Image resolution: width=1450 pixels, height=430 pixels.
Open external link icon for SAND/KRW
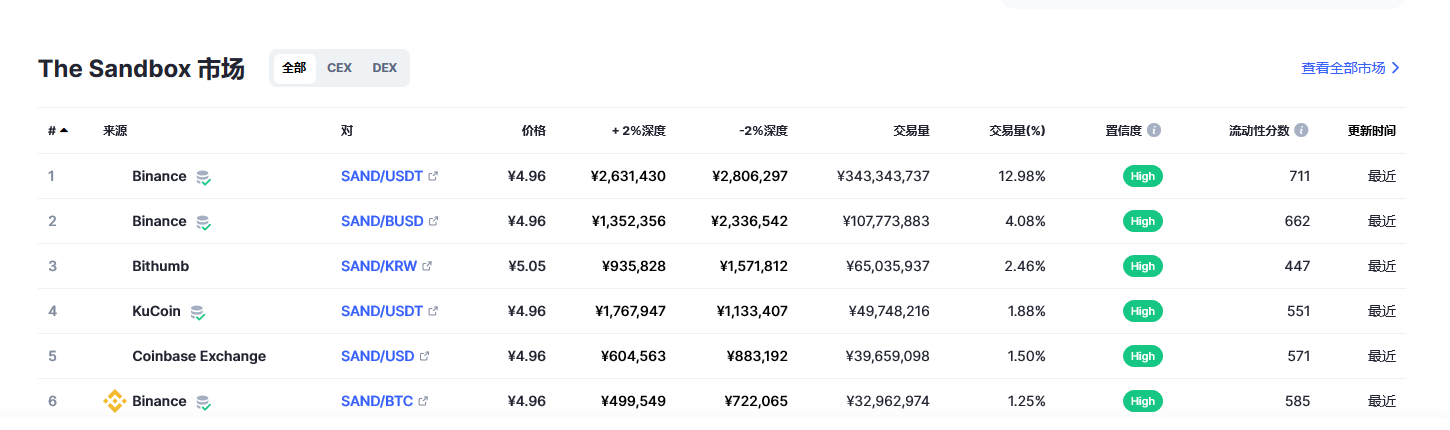[x=427, y=266]
